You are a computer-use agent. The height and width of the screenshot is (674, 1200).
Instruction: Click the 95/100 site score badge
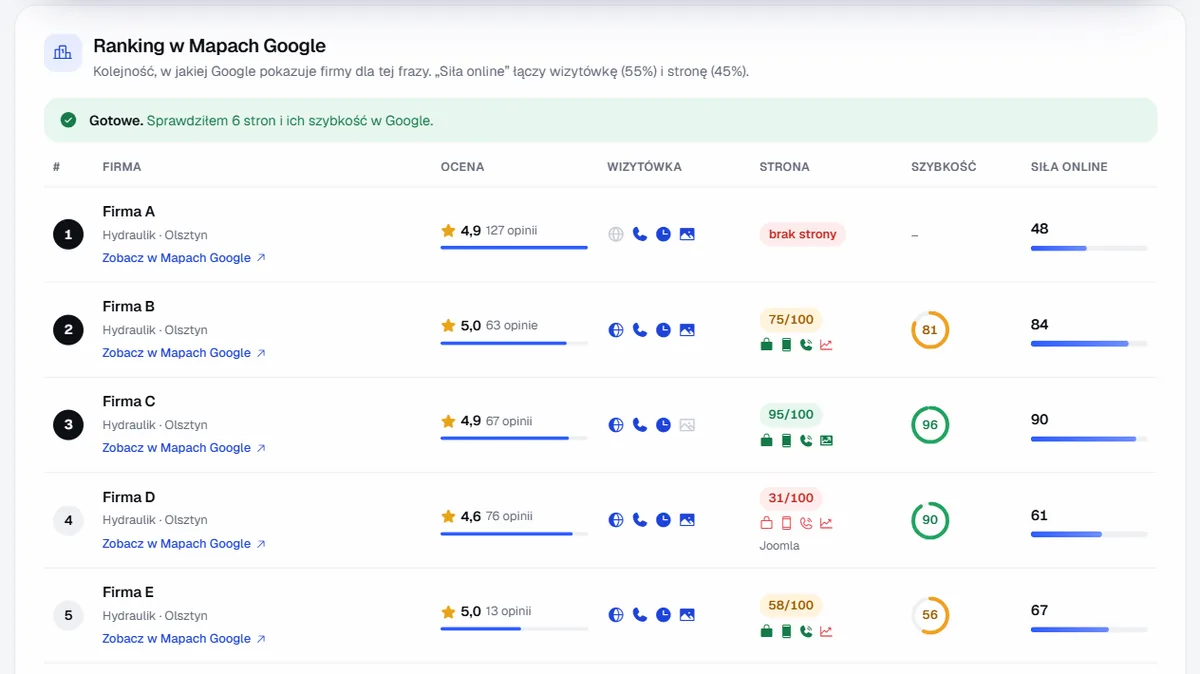pyautogui.click(x=790, y=415)
